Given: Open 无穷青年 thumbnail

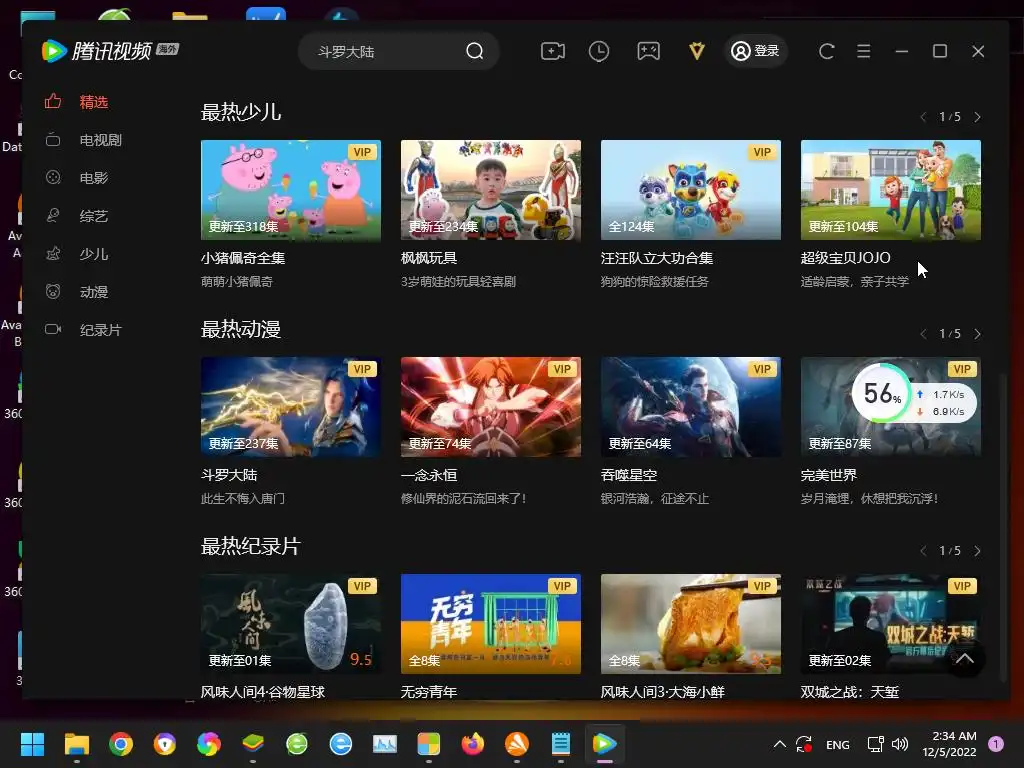Looking at the screenshot, I should click(490, 624).
